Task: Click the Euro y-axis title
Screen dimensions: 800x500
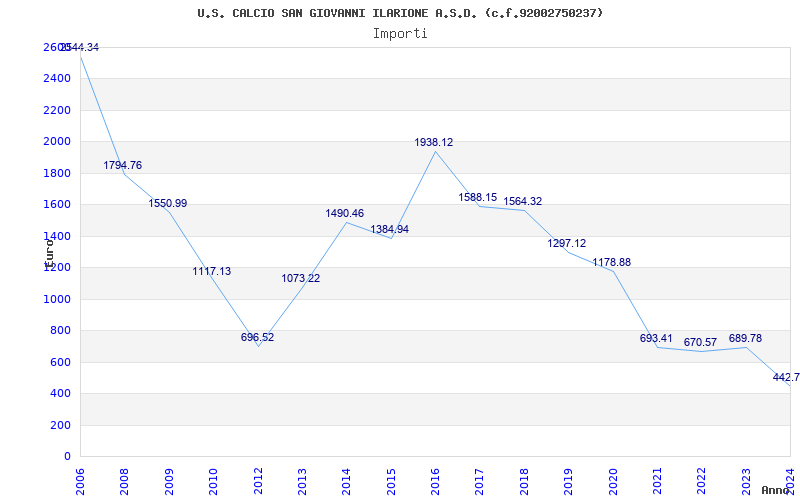Action: [x=49, y=253]
